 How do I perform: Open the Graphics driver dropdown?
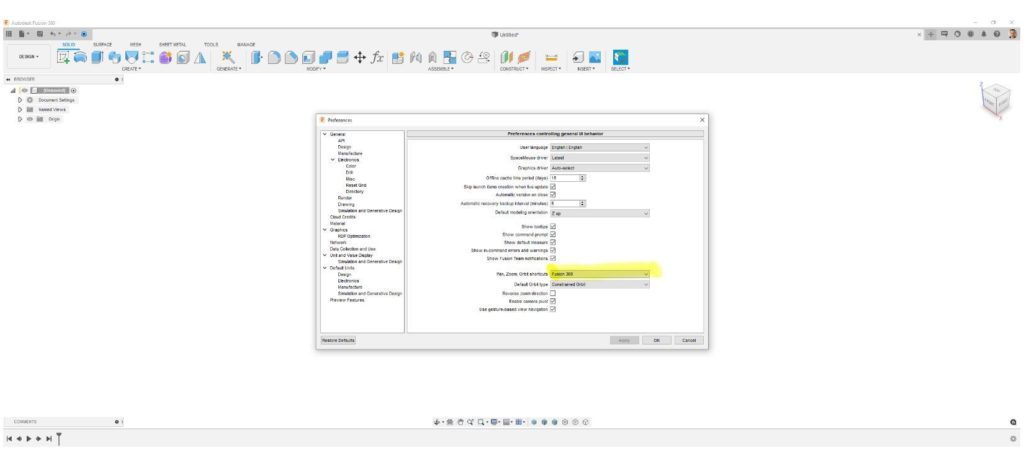[600, 168]
